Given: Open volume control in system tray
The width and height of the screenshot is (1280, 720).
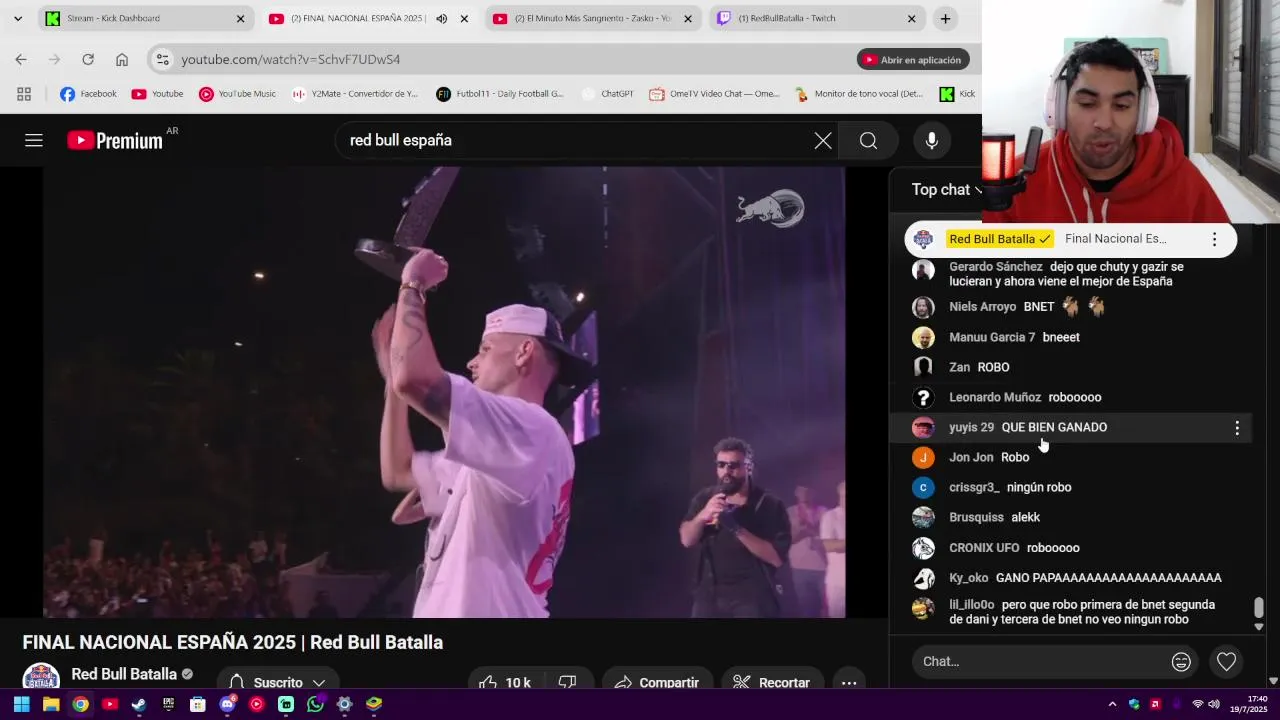Looking at the screenshot, I should tap(1214, 705).
